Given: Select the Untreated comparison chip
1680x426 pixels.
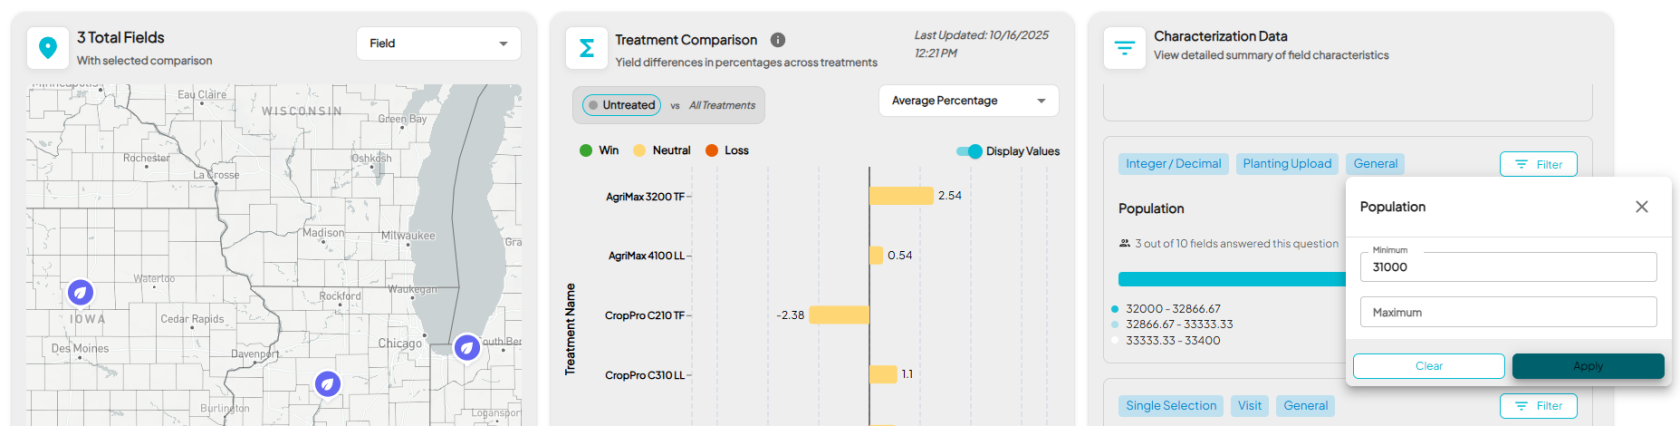Looking at the screenshot, I should [x=621, y=105].
